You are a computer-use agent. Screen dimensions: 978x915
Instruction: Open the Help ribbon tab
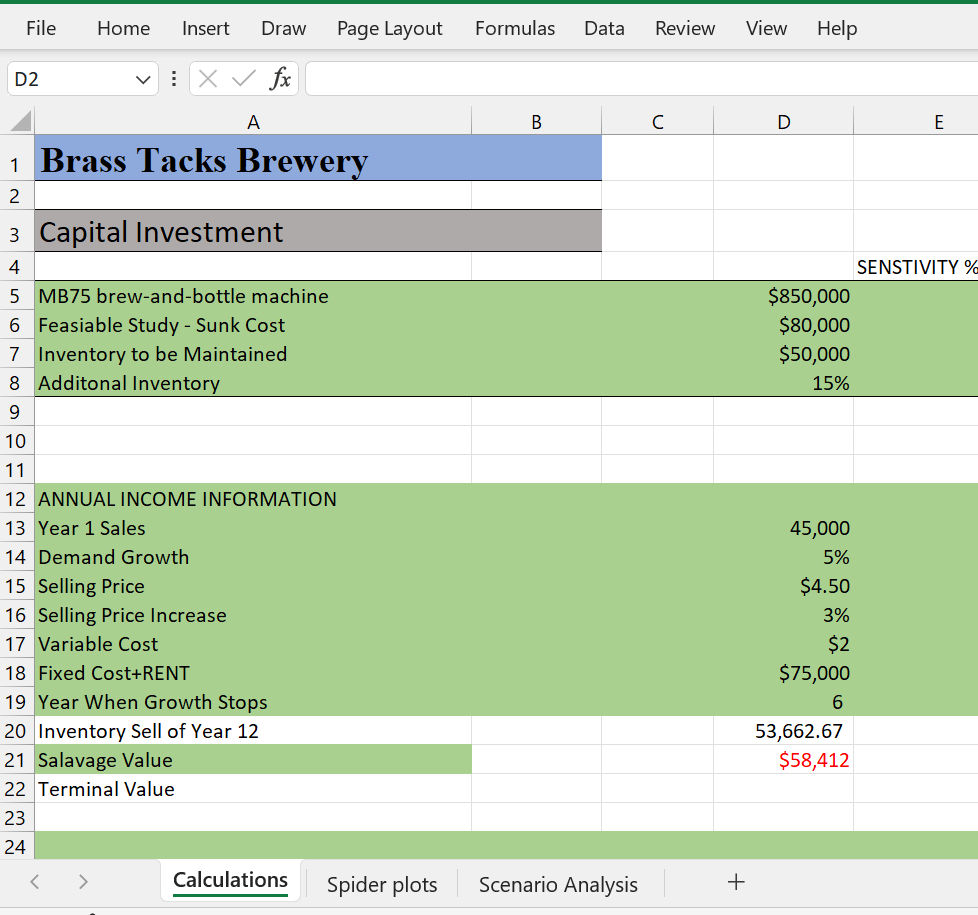(x=837, y=28)
